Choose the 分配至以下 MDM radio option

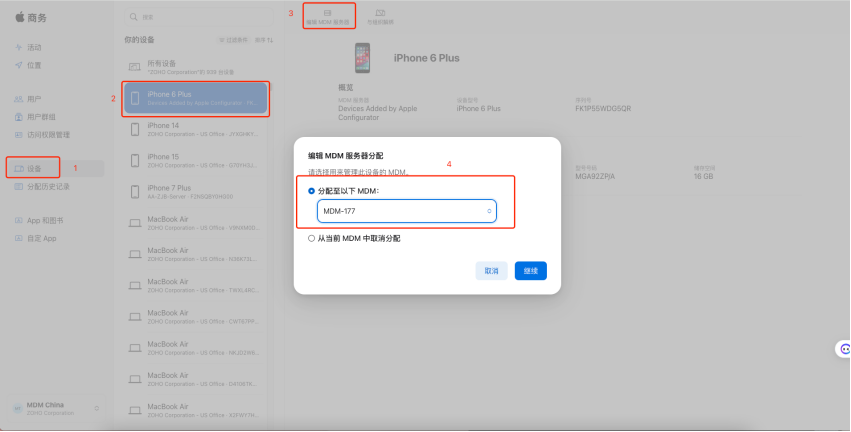pyautogui.click(x=312, y=191)
